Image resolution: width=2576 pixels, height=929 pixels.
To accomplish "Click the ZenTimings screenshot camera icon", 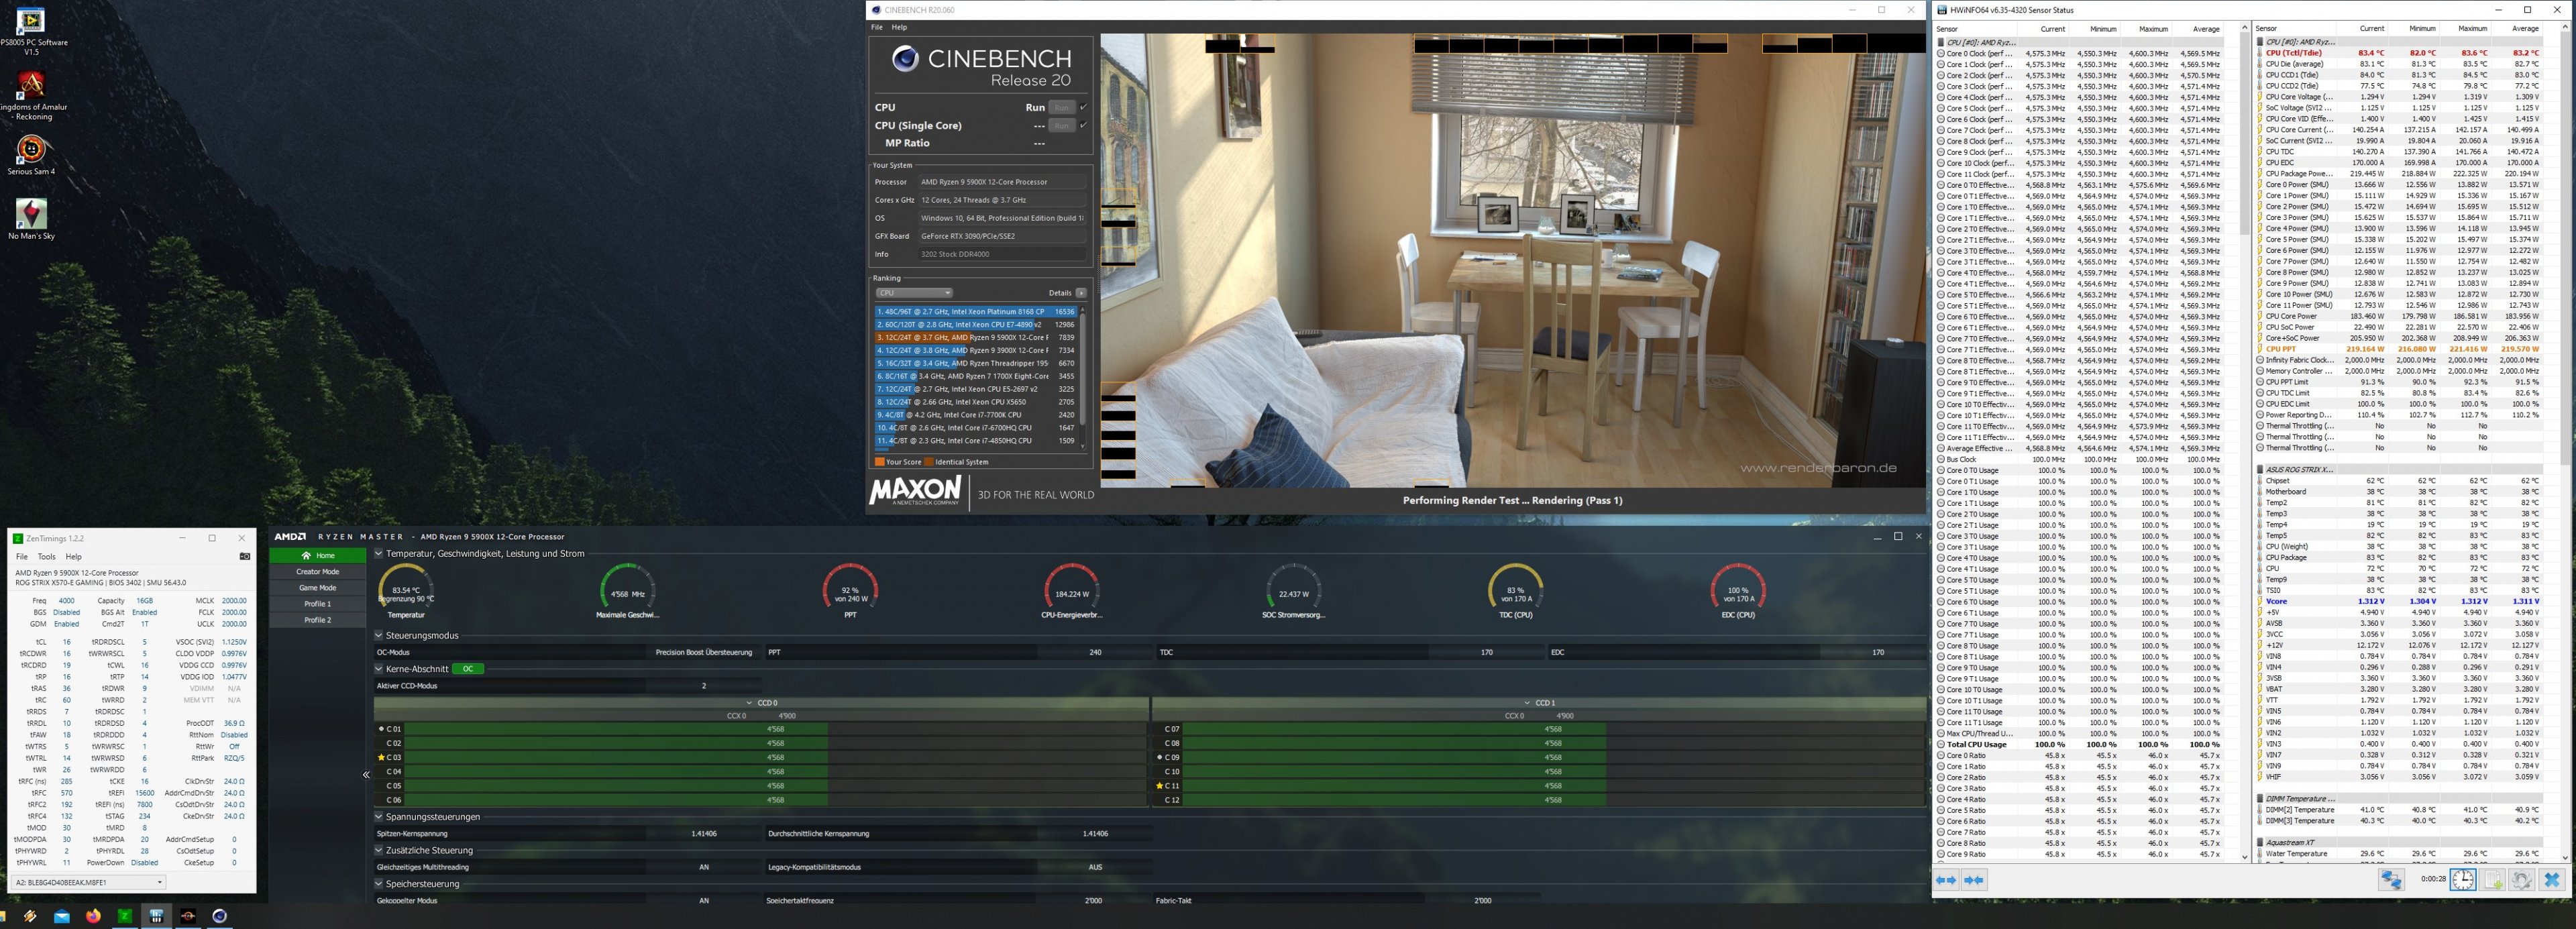I will [245, 556].
